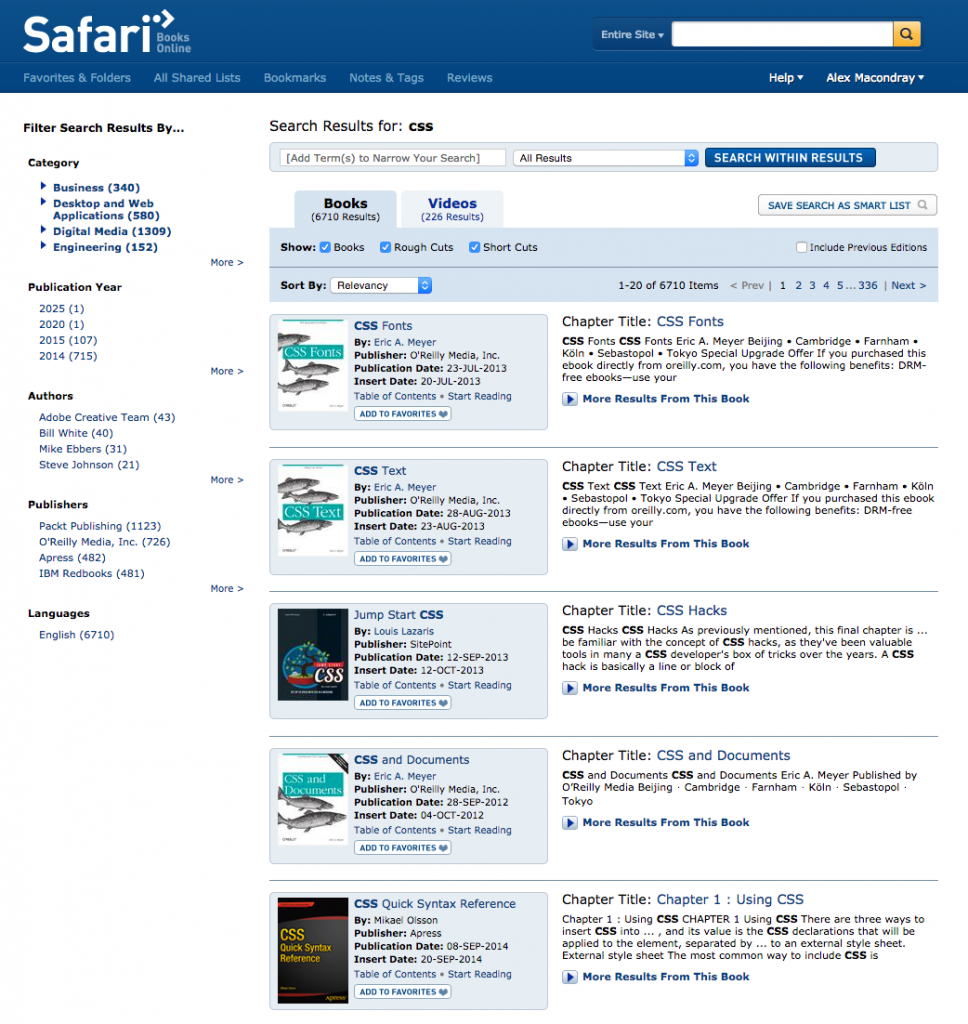Go to the Next results page
The width and height of the screenshot is (968, 1024).
tap(909, 285)
